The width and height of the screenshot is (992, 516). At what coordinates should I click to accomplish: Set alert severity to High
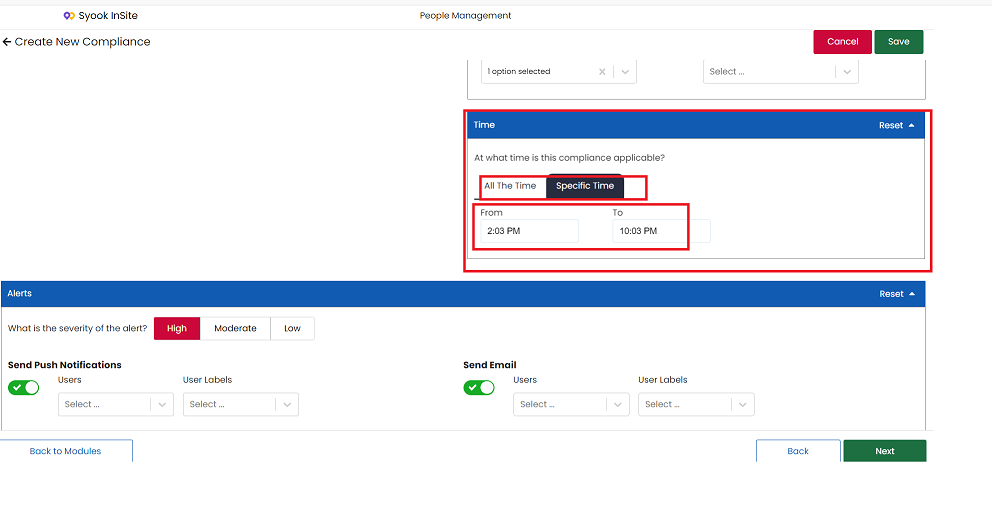point(177,329)
